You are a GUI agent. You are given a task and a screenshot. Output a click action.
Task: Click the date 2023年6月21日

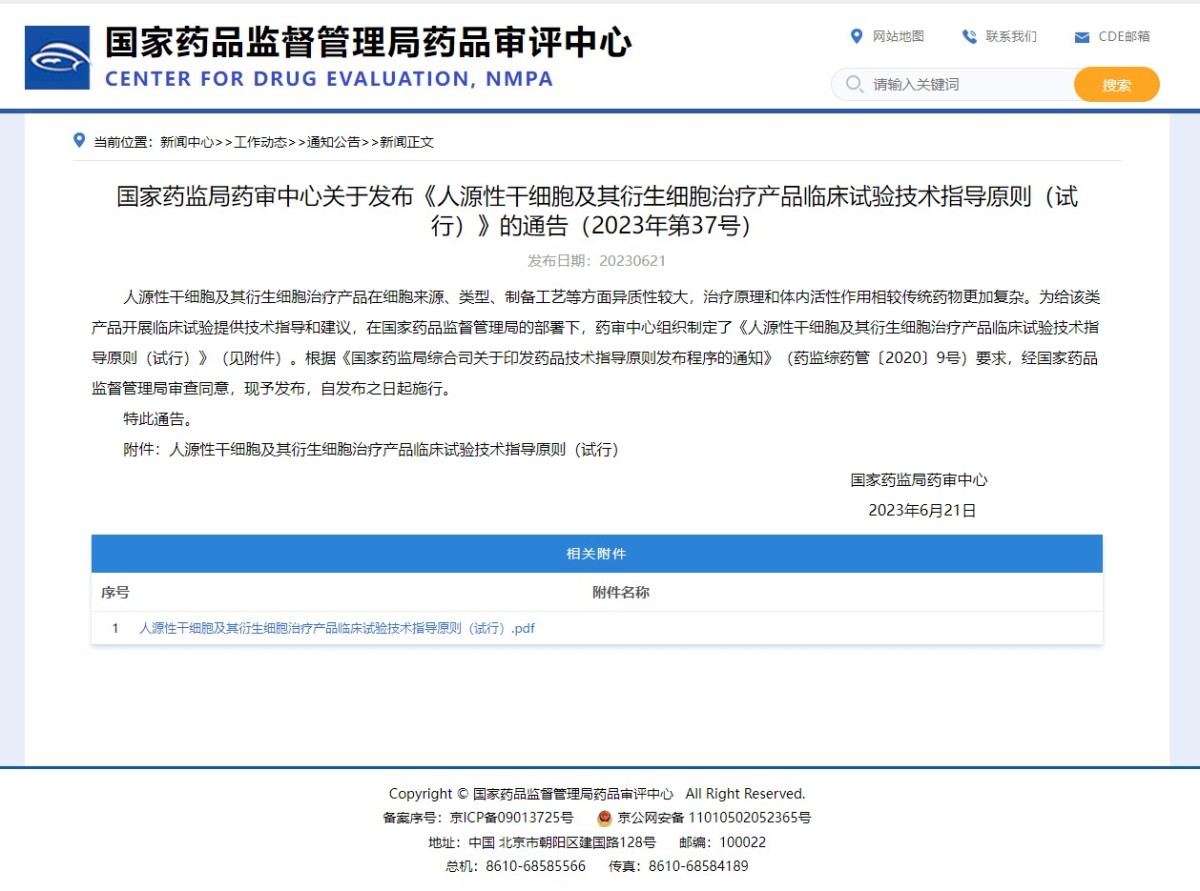[x=922, y=510]
